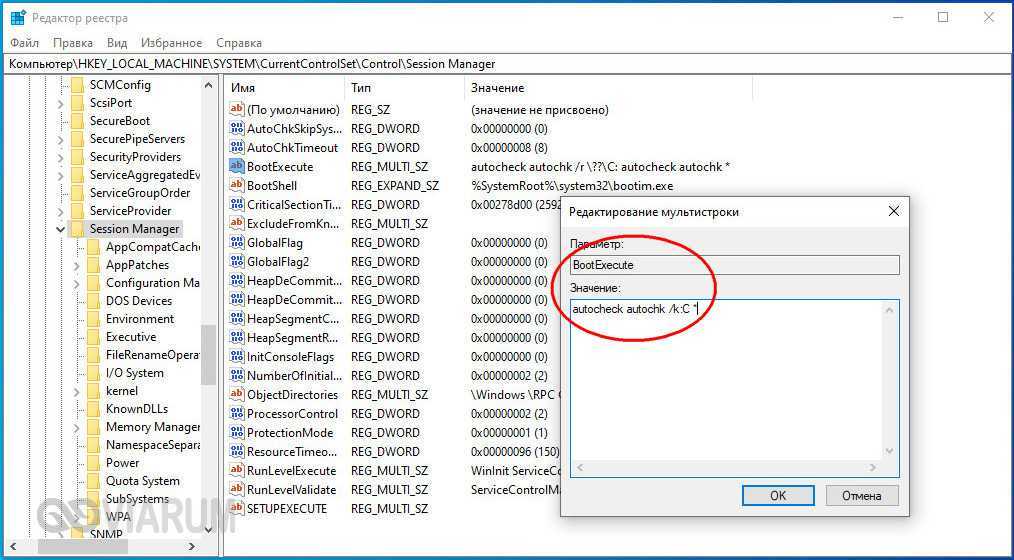
Task: Click the DWORD icon next to AutoChkSkipSys
Action: click(x=237, y=129)
